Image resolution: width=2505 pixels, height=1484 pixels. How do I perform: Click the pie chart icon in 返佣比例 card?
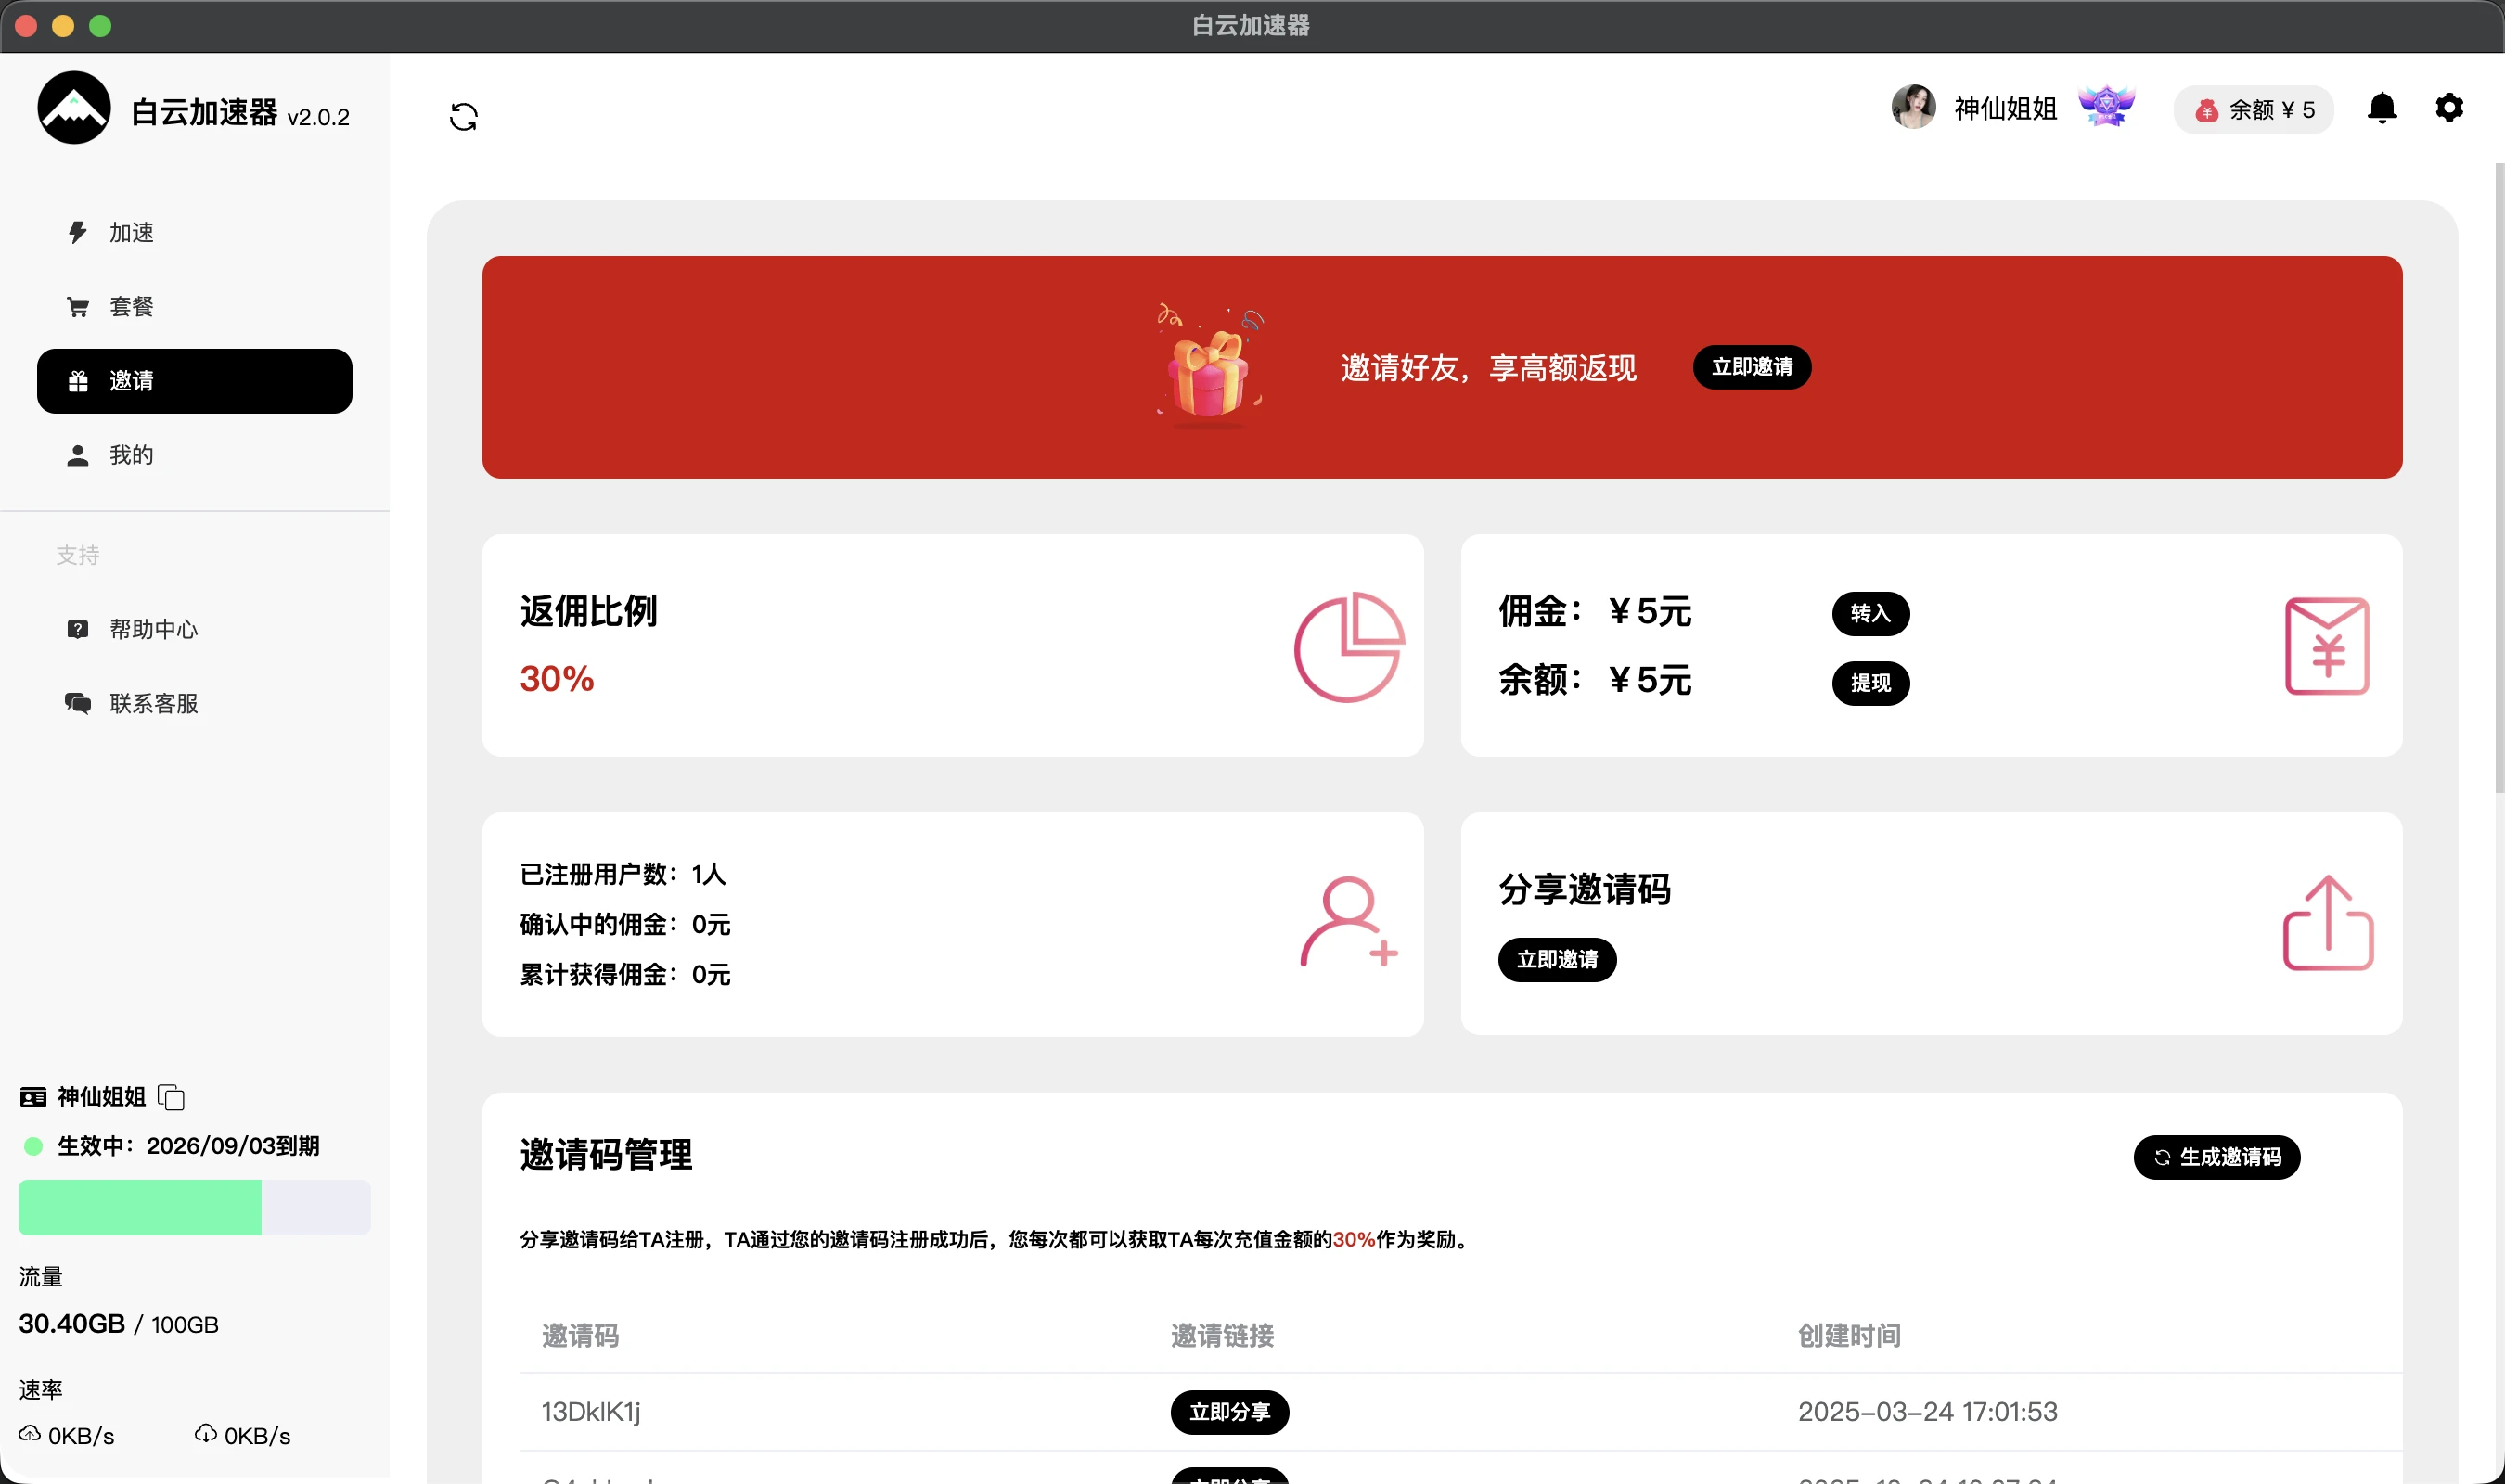click(x=1348, y=647)
